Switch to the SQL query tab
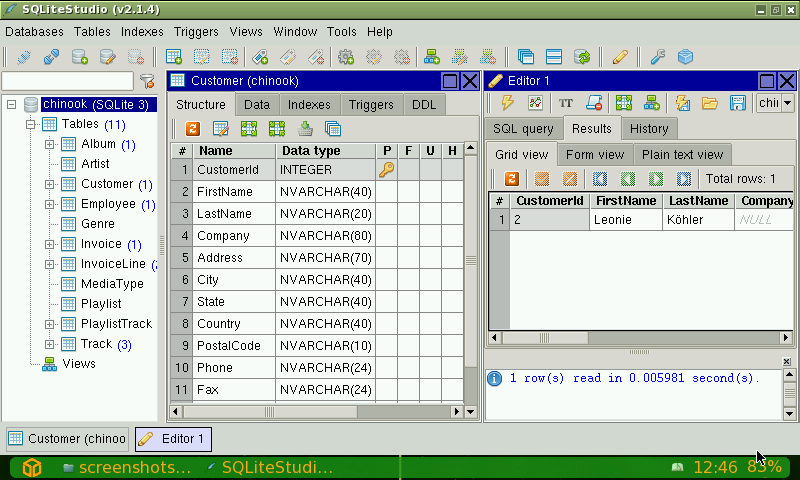The width and height of the screenshot is (800, 480). [x=523, y=129]
